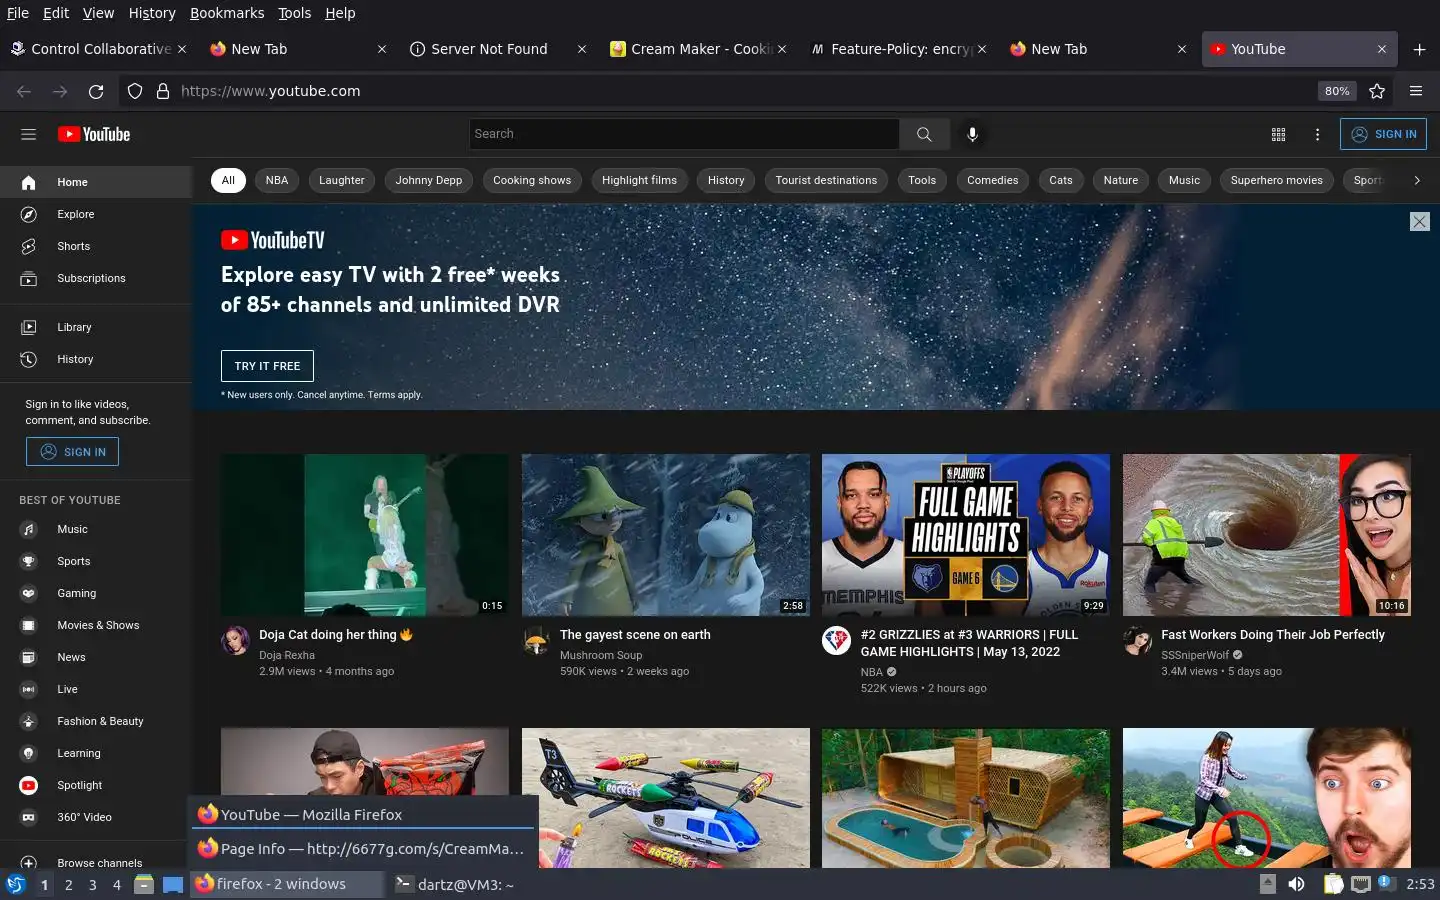The image size is (1440, 900).
Task: Open the Tools menu
Action: (294, 13)
